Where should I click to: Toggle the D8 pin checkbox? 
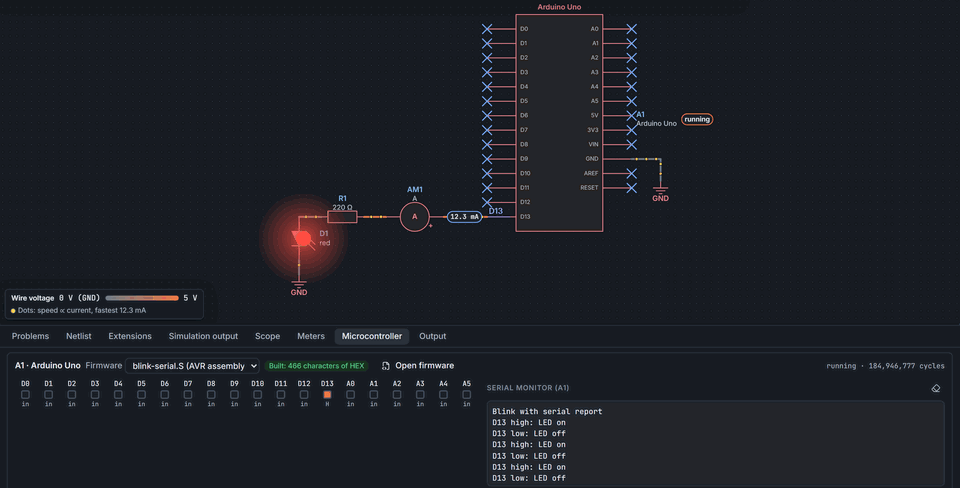[211, 395]
